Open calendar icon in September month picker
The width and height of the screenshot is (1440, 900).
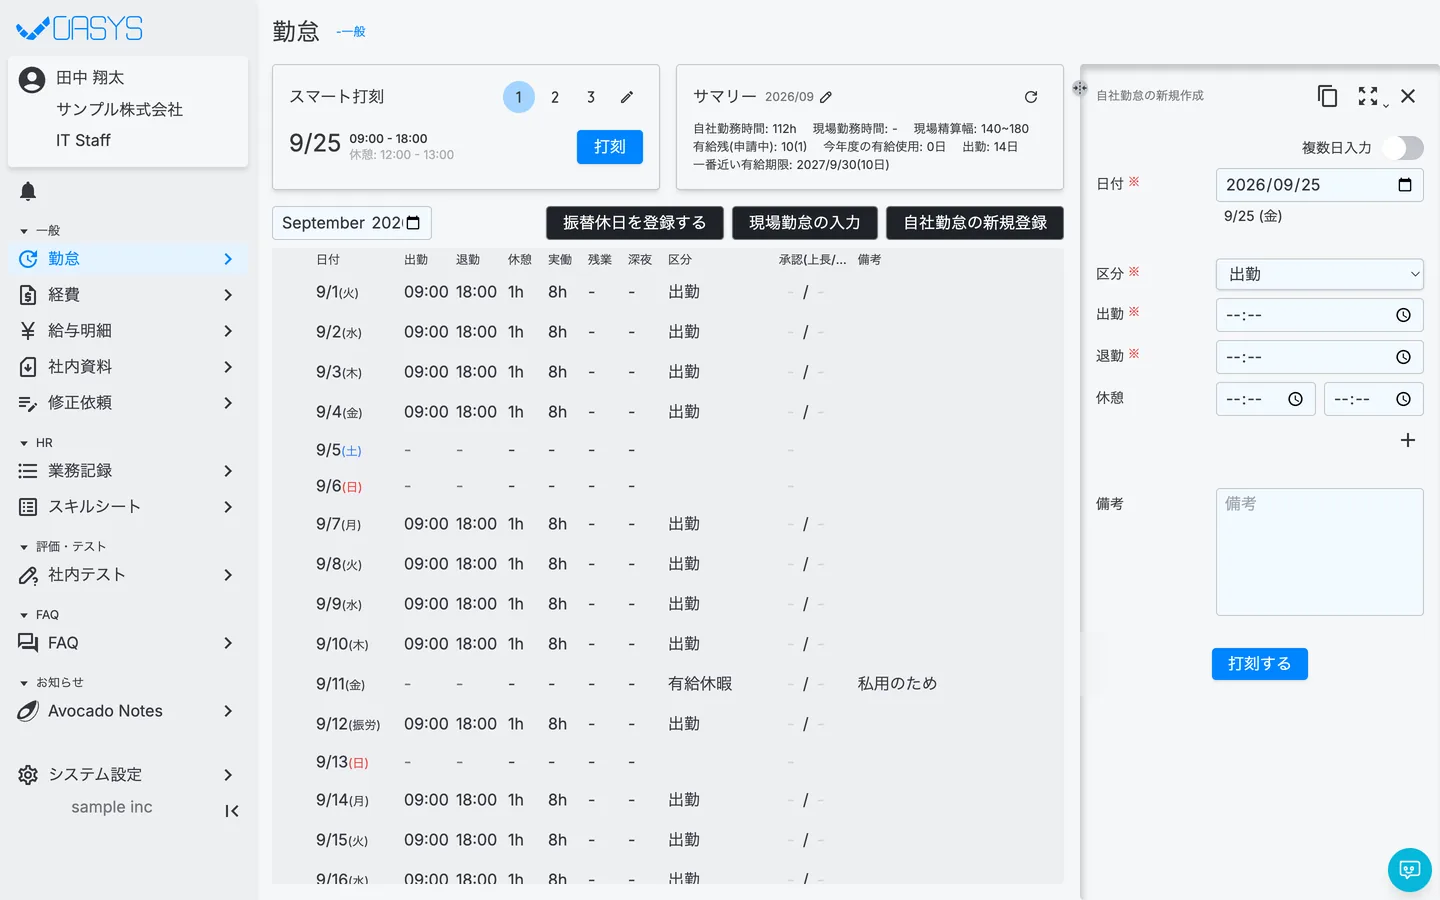(413, 223)
